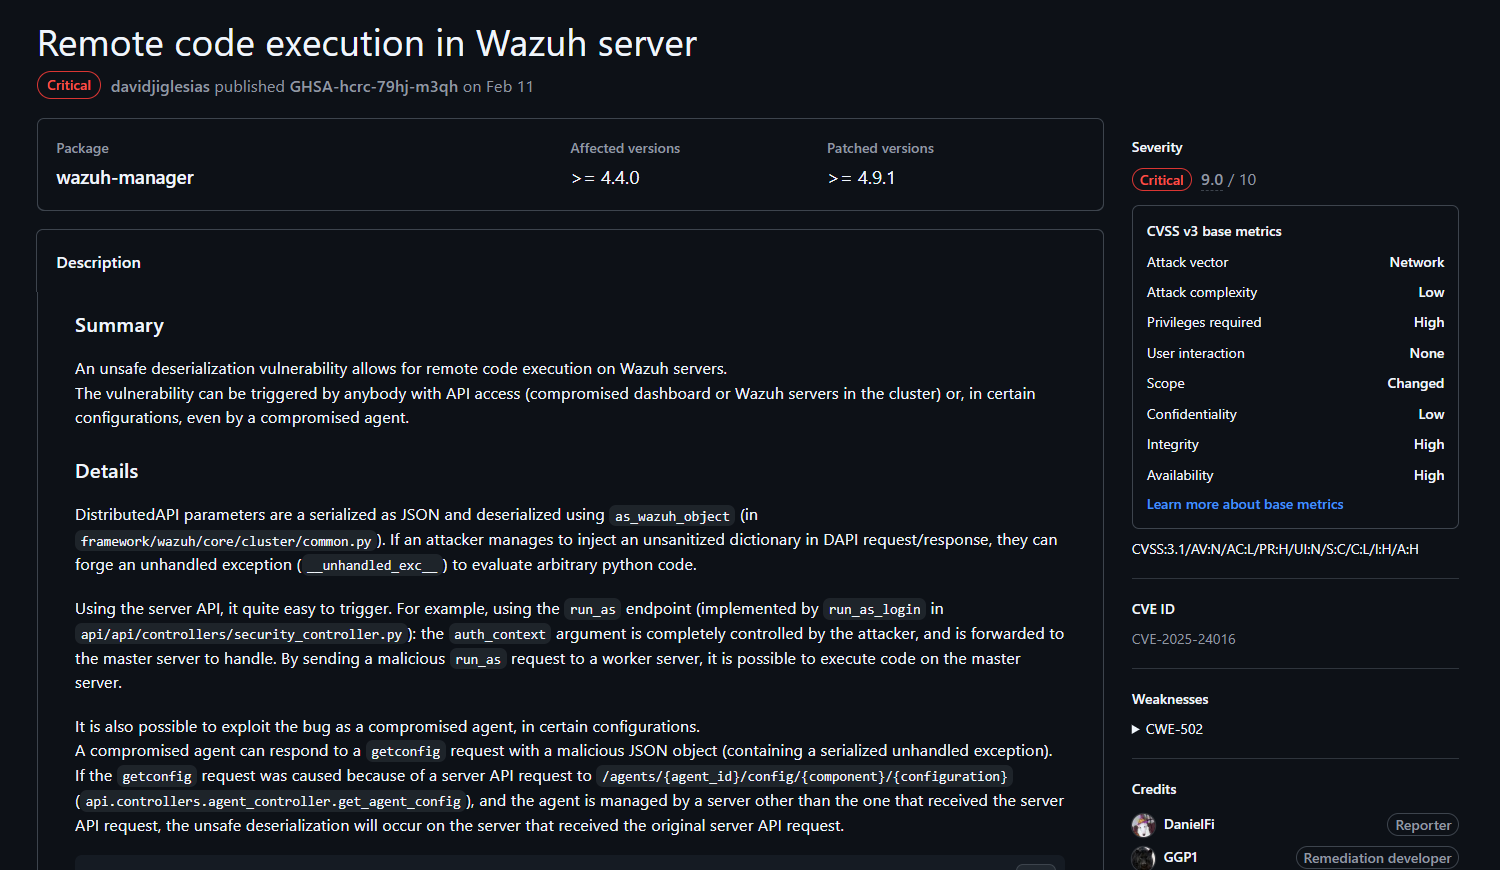Click the Summary heading
The image size is (1500, 870).
(x=119, y=326)
